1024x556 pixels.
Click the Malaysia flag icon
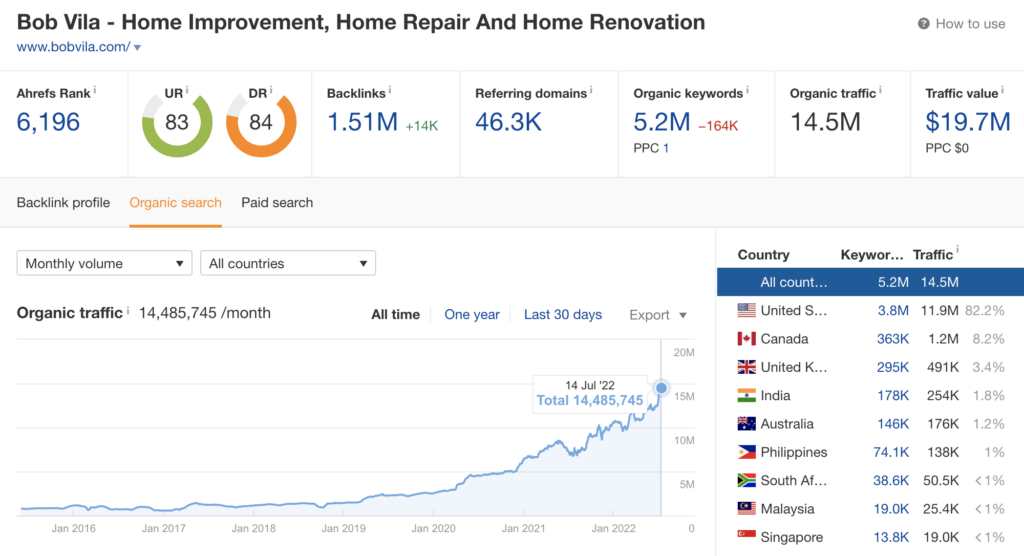(x=746, y=508)
